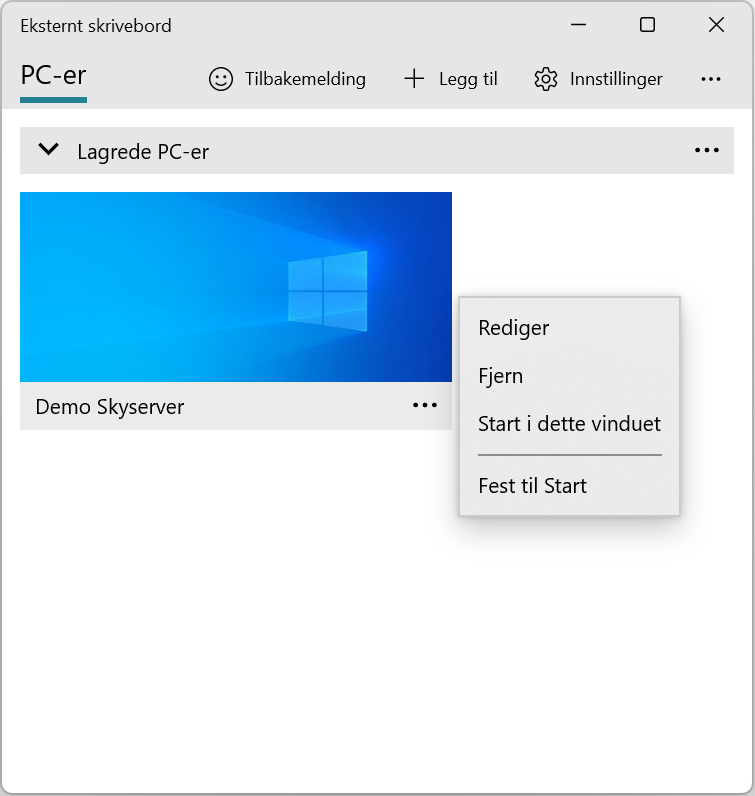Open the top toolbar's three-dot overflow menu

711,79
